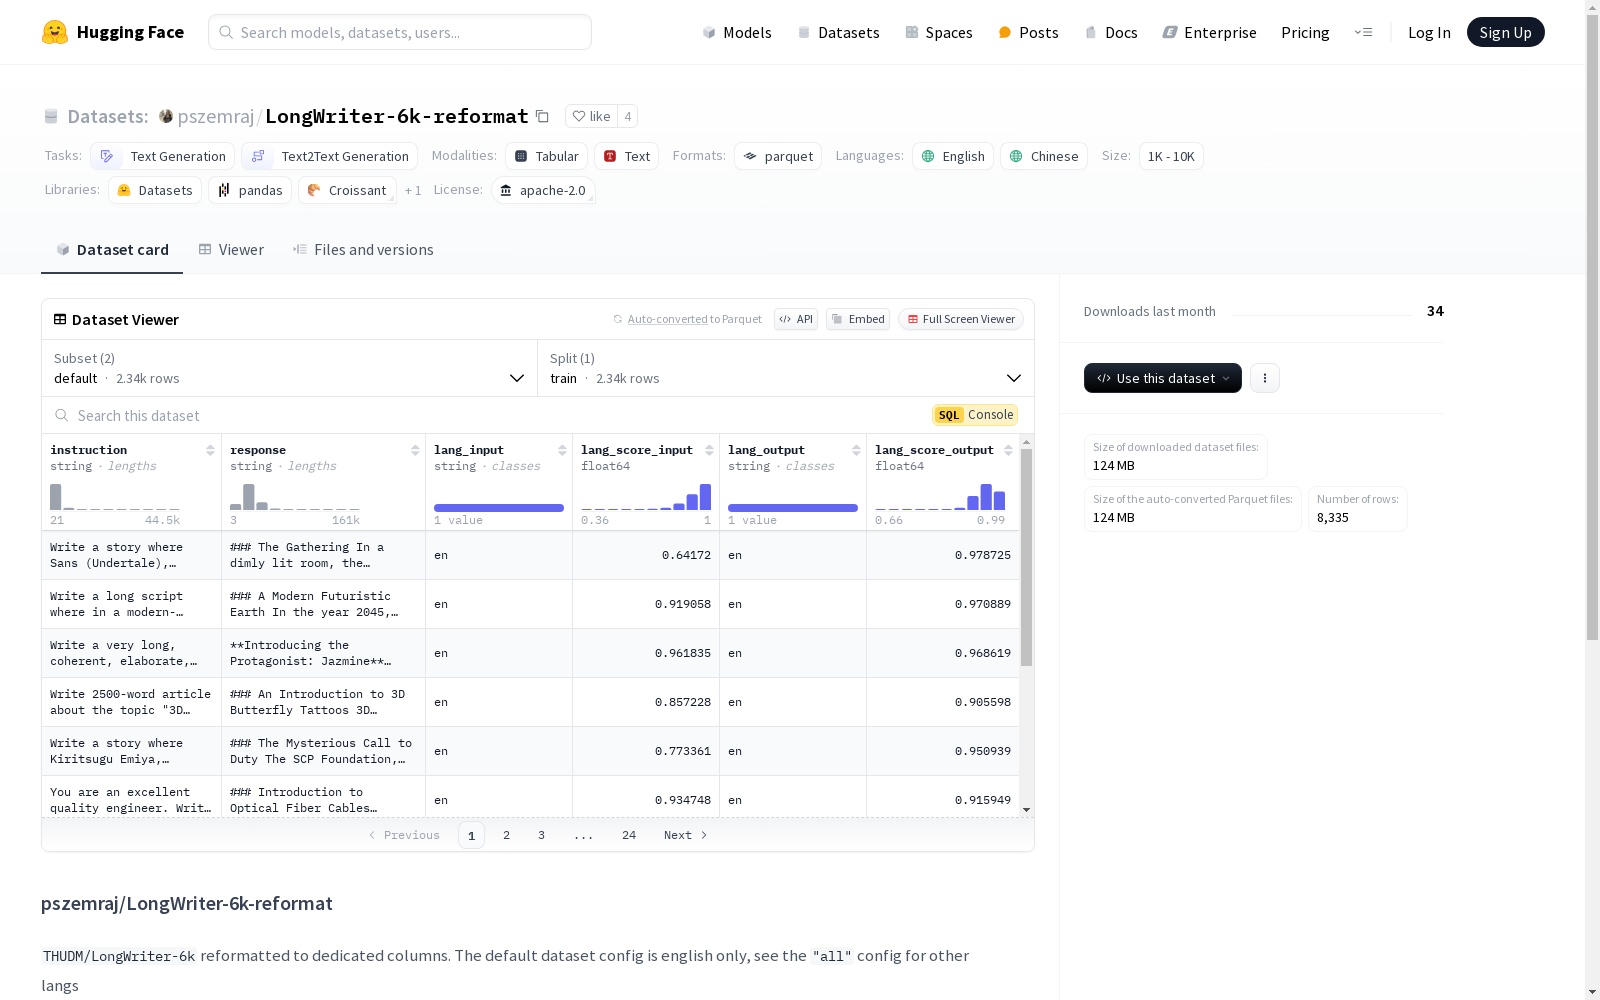Click the Hugging Face logo emoji

[x=55, y=32]
